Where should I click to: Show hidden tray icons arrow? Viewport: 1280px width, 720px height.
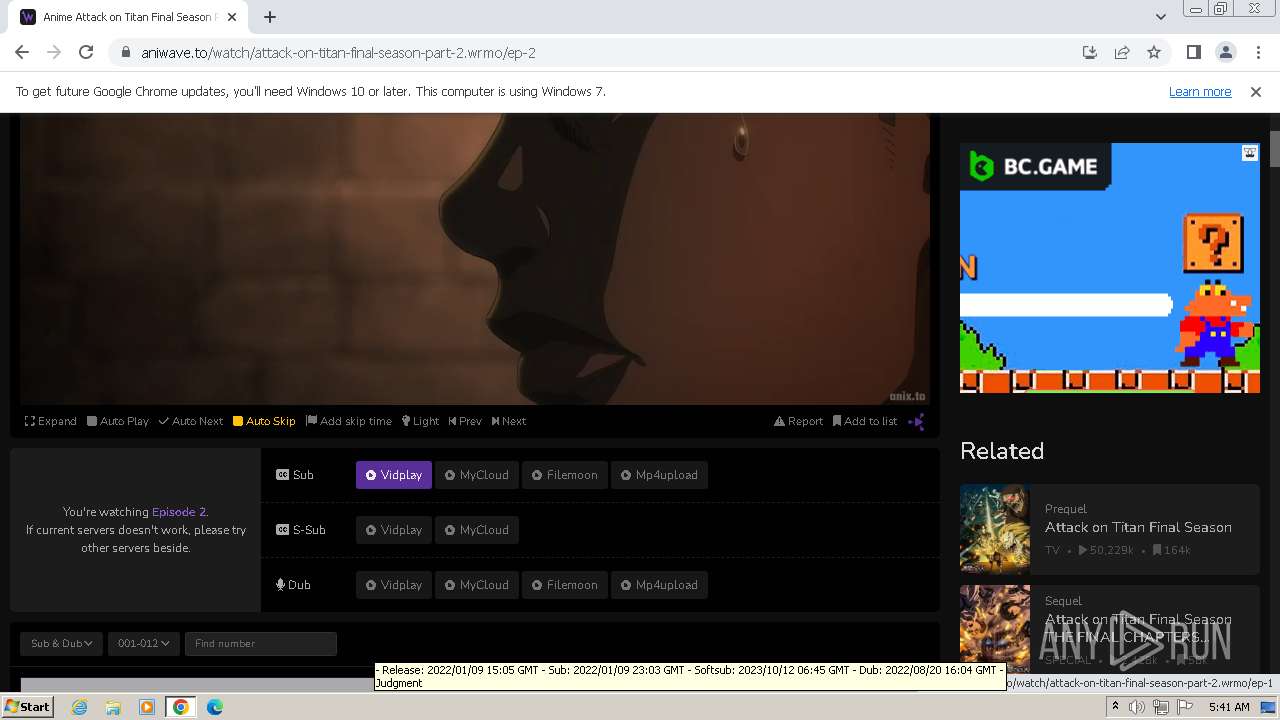(x=1115, y=707)
